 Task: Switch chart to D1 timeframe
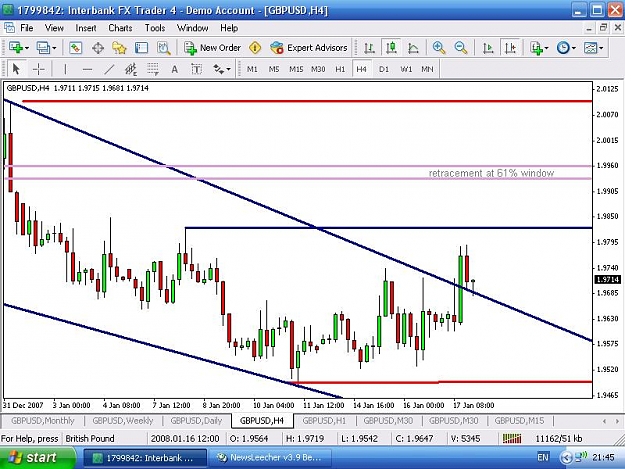(x=384, y=69)
